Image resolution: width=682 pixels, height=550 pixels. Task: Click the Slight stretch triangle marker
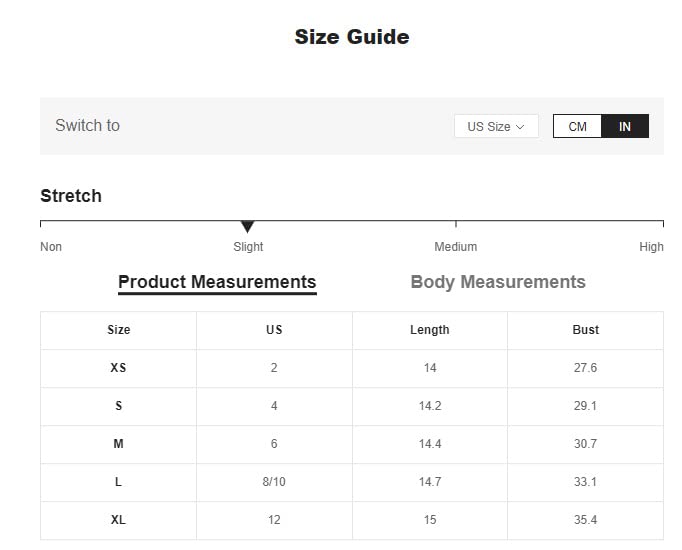tap(247, 227)
